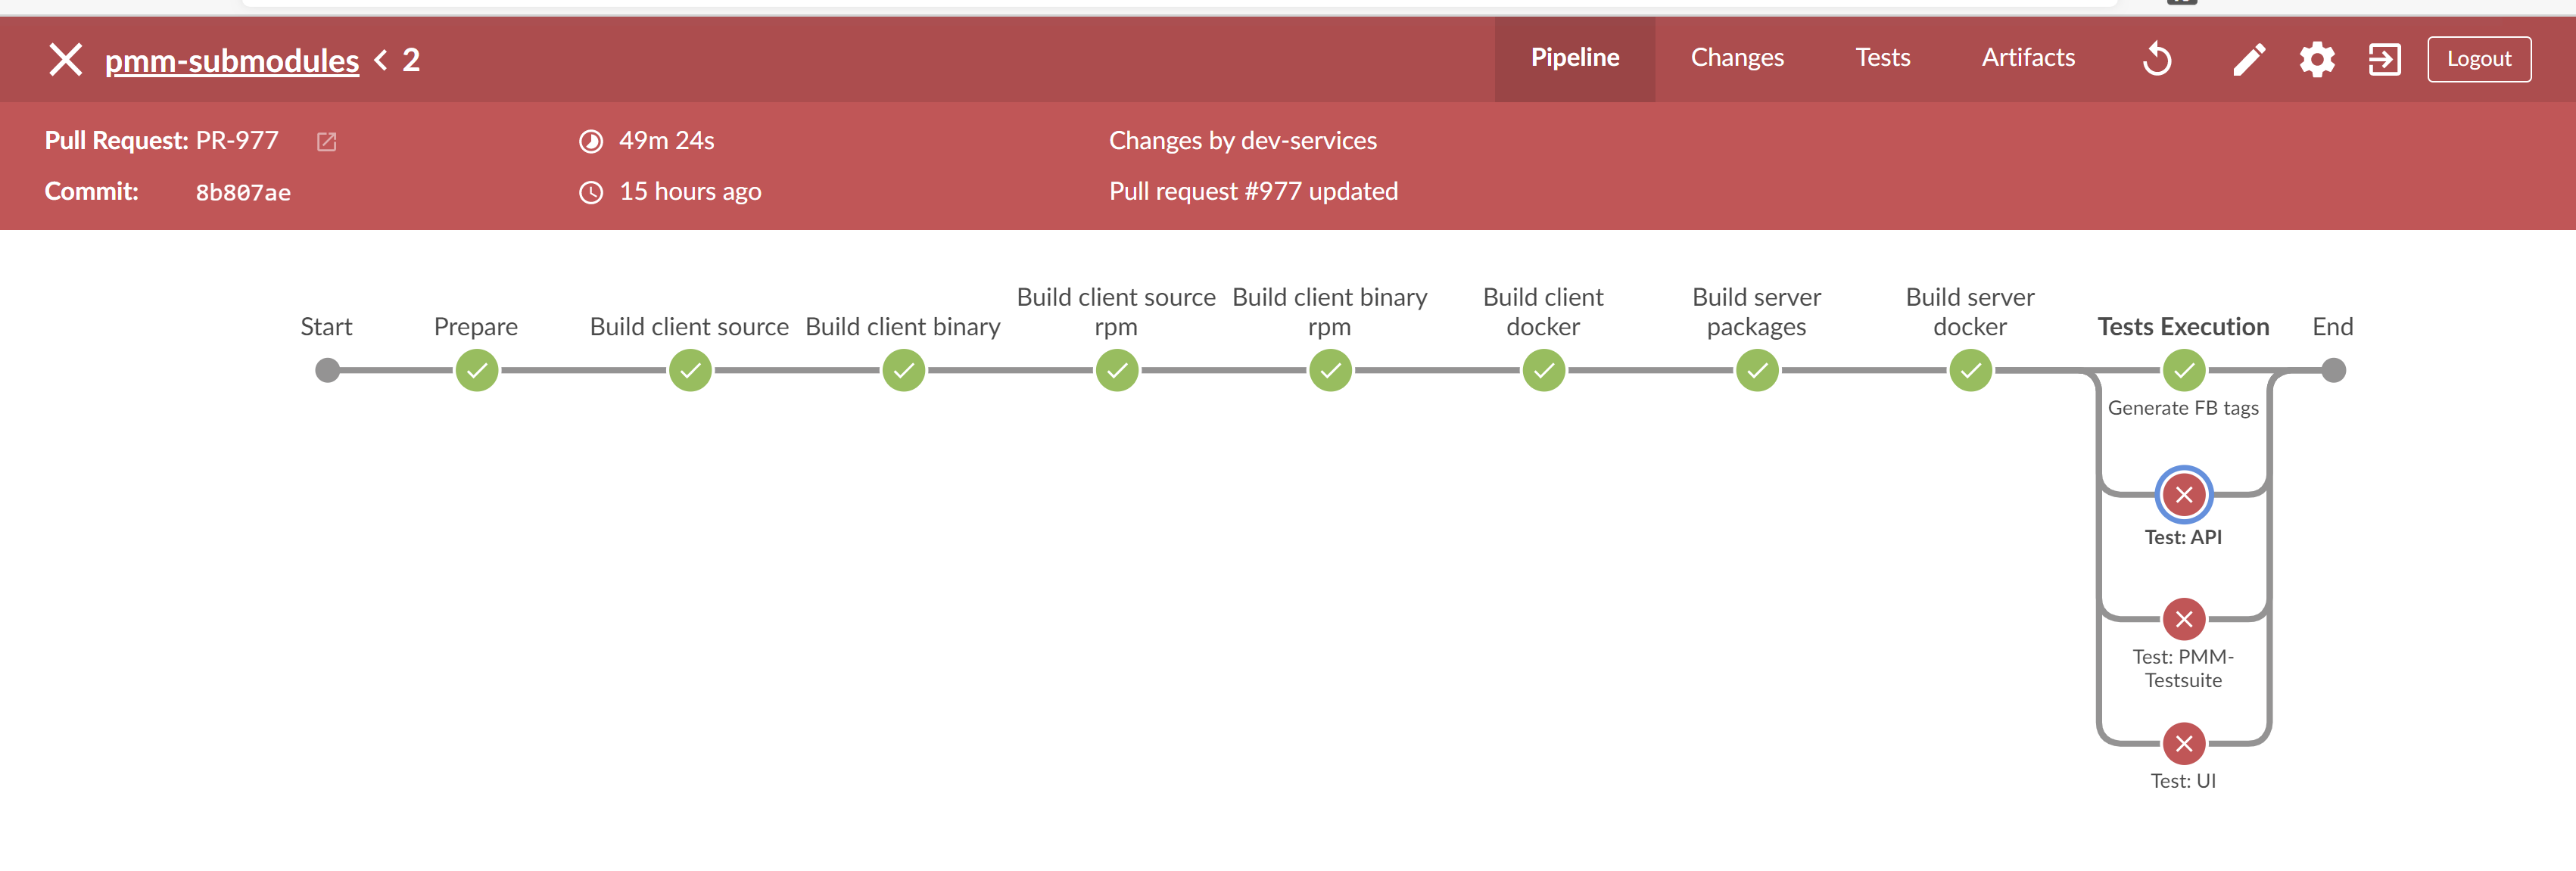Open the Artifacts tab
2576x871 pixels.
pyautogui.click(x=2028, y=58)
